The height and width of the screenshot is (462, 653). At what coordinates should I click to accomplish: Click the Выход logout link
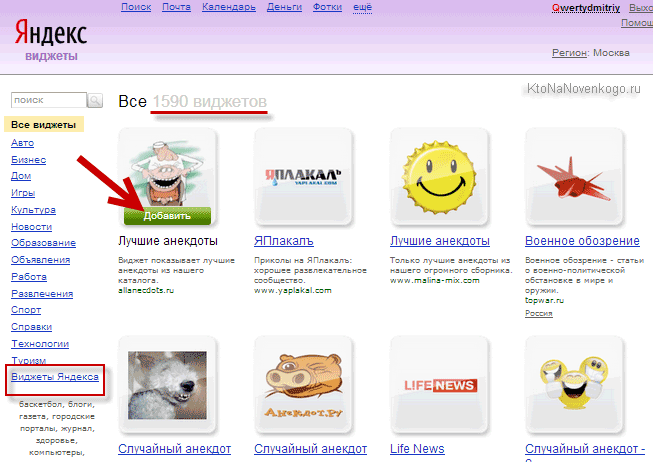click(x=641, y=8)
